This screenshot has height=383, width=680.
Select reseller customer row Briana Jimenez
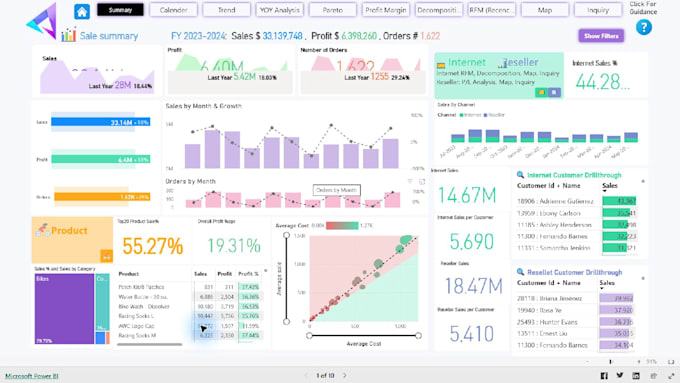coord(575,298)
